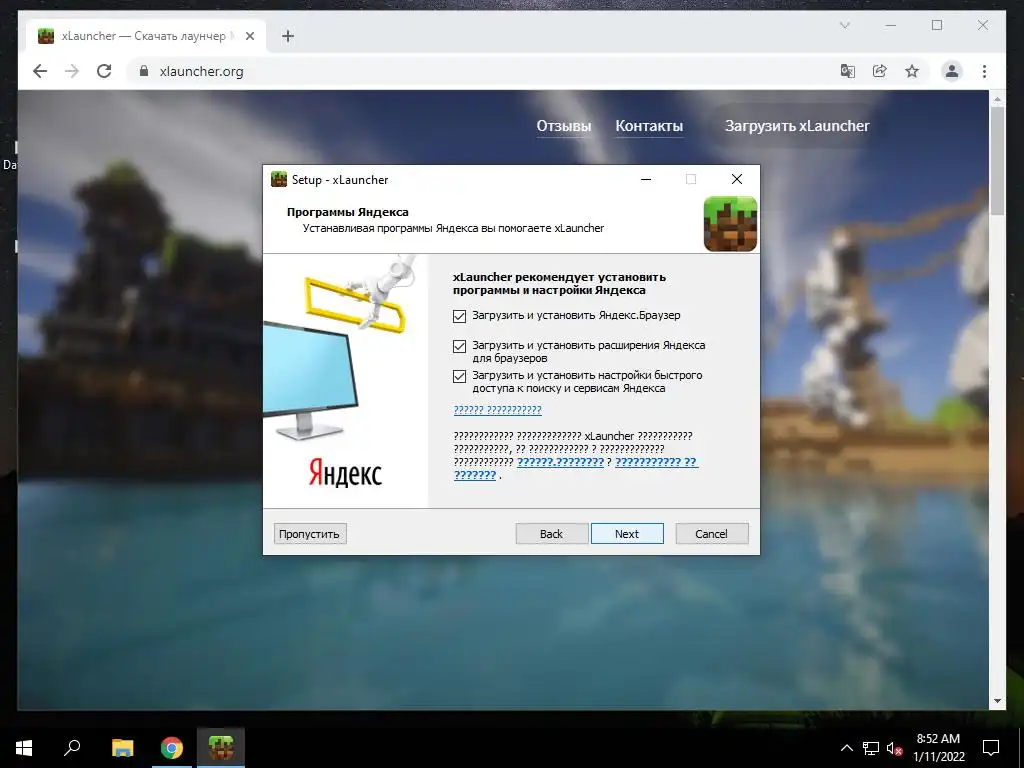Open the notification center icon
Viewport: 1024px width, 768px height.
(991, 748)
